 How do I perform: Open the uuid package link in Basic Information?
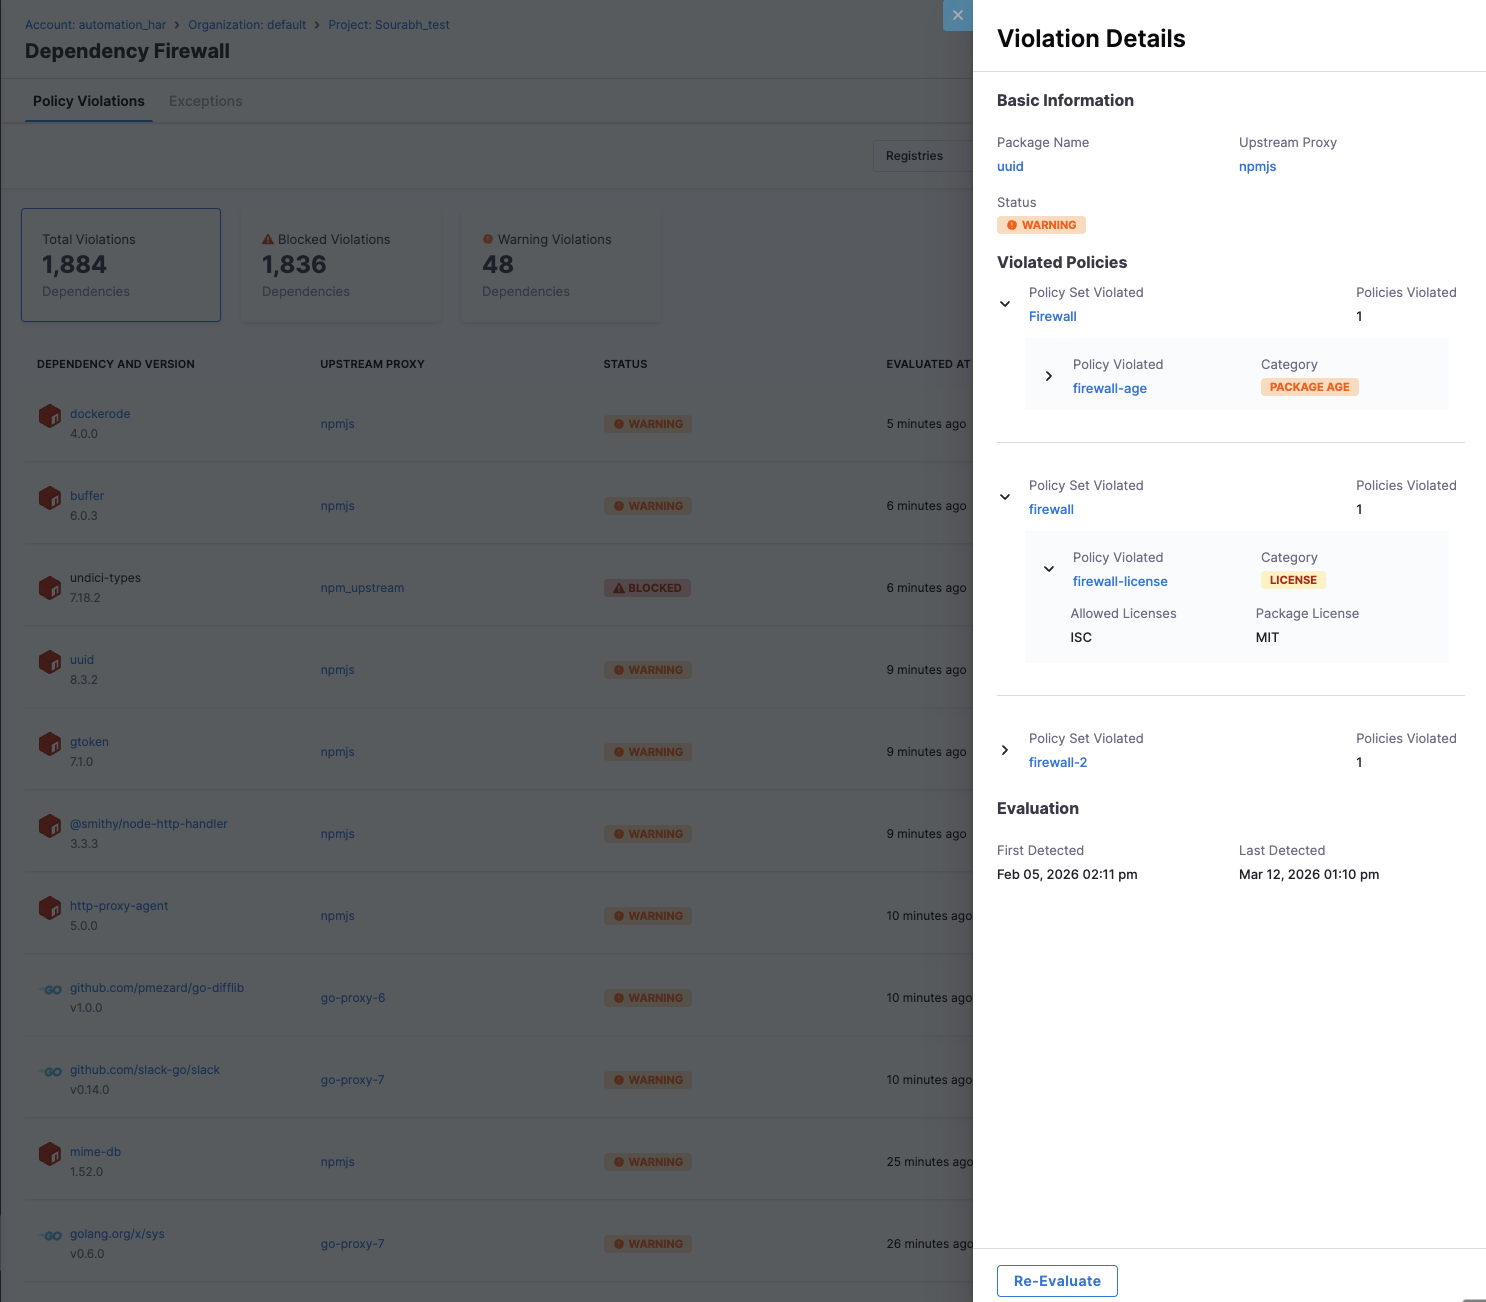(1010, 166)
